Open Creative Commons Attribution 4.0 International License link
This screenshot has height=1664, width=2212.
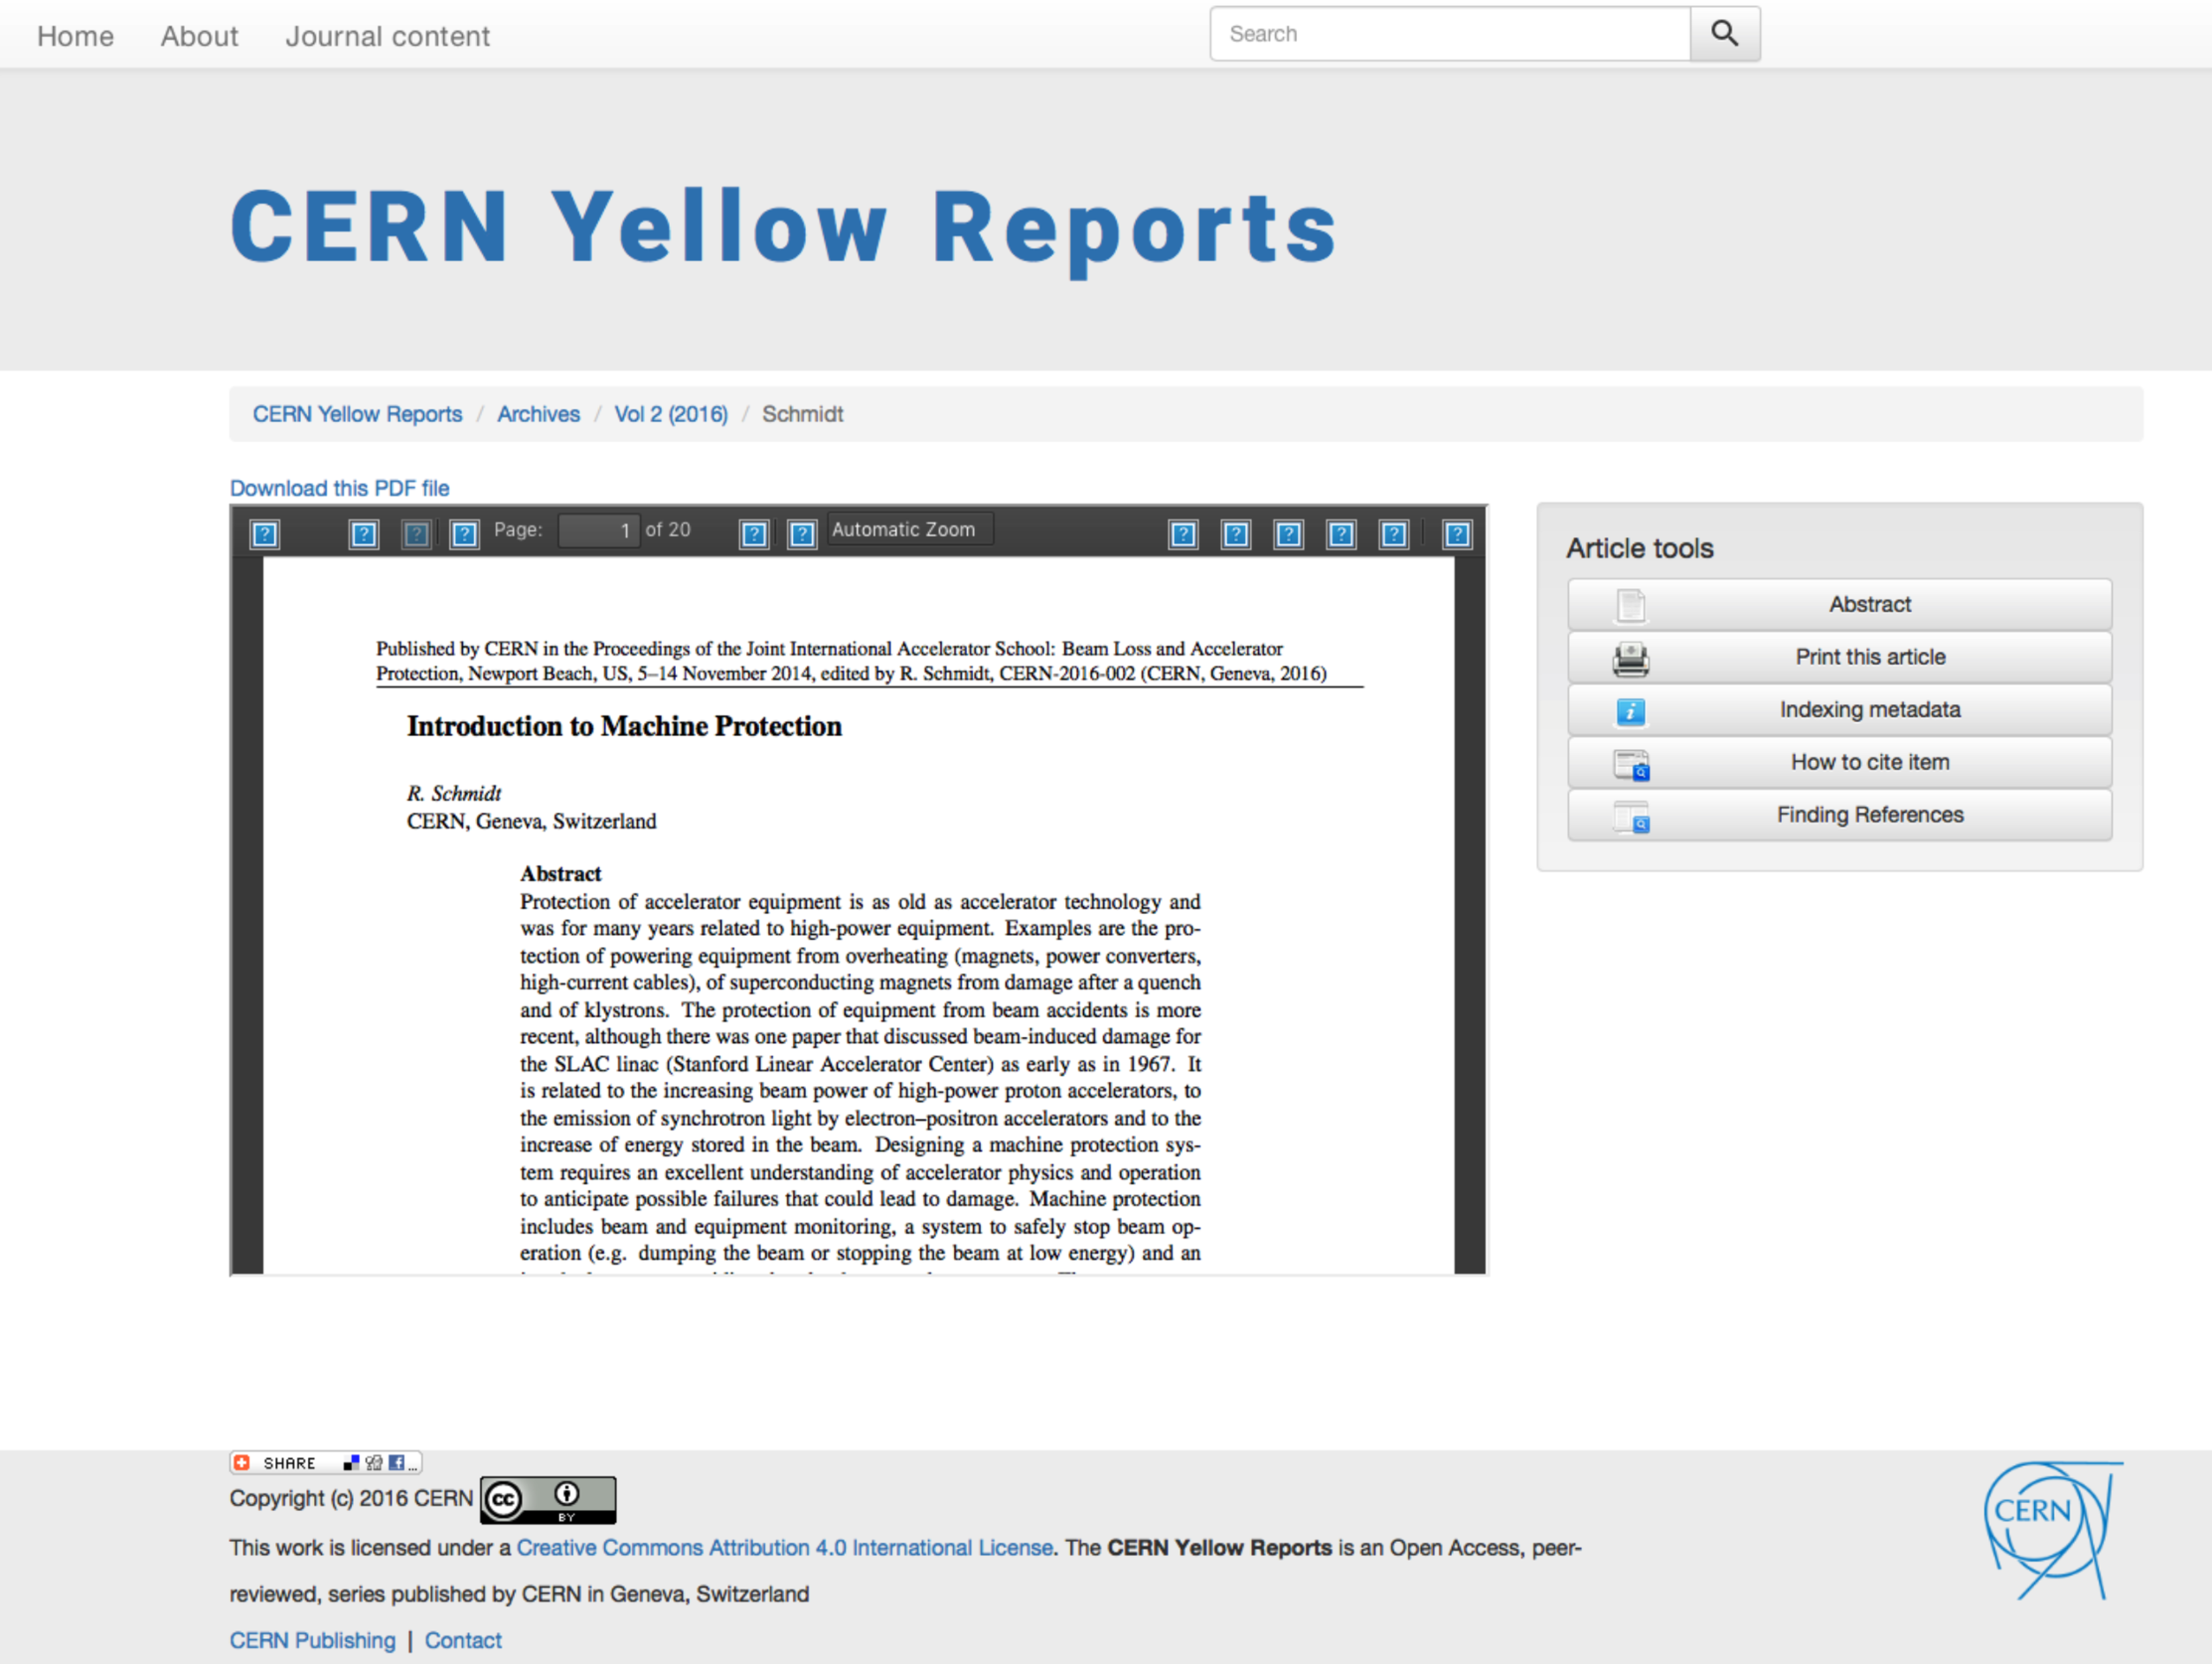pos(785,1547)
